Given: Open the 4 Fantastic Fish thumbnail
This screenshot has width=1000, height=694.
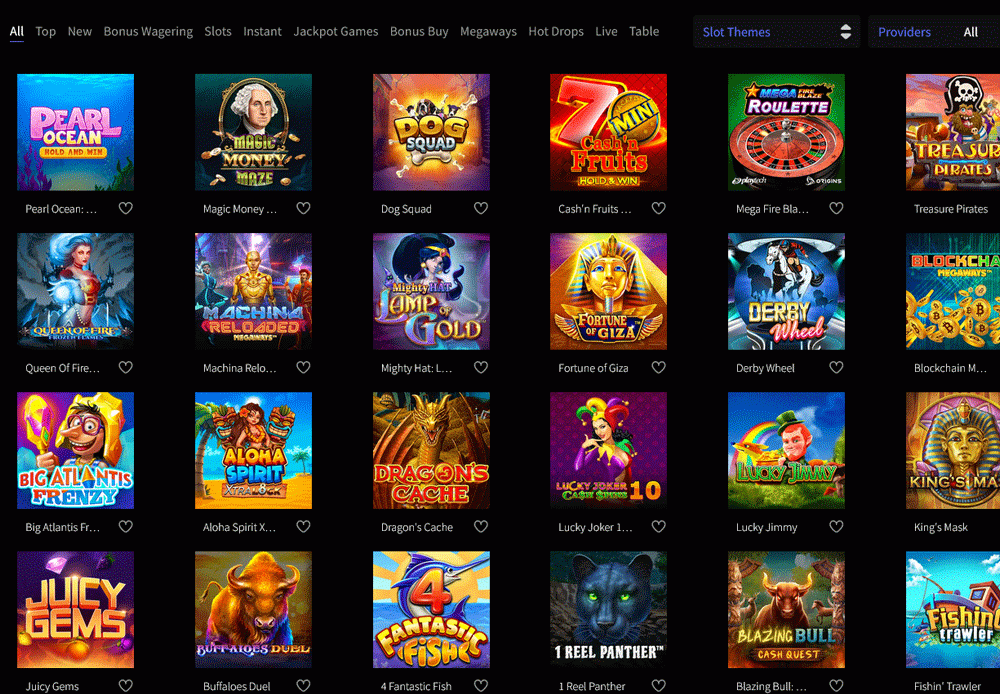Looking at the screenshot, I should point(431,610).
